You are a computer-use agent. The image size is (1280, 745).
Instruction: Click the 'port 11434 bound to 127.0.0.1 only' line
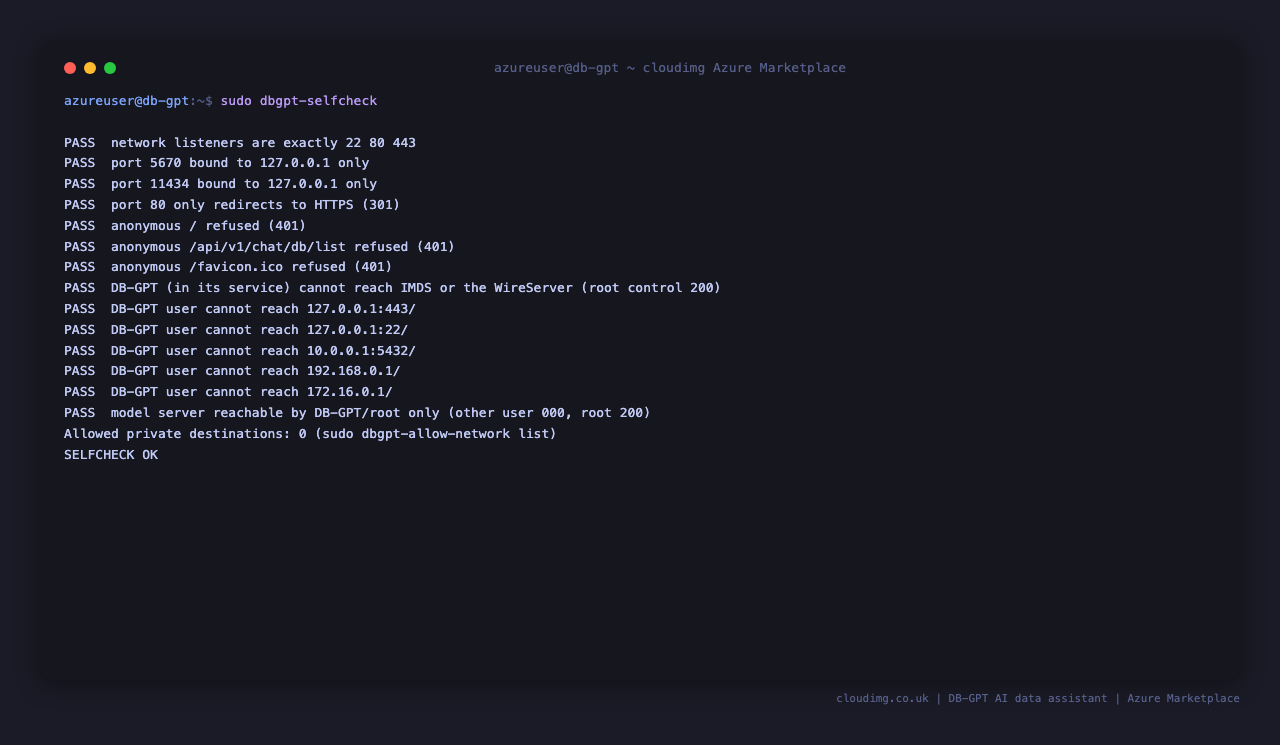[x=221, y=184]
